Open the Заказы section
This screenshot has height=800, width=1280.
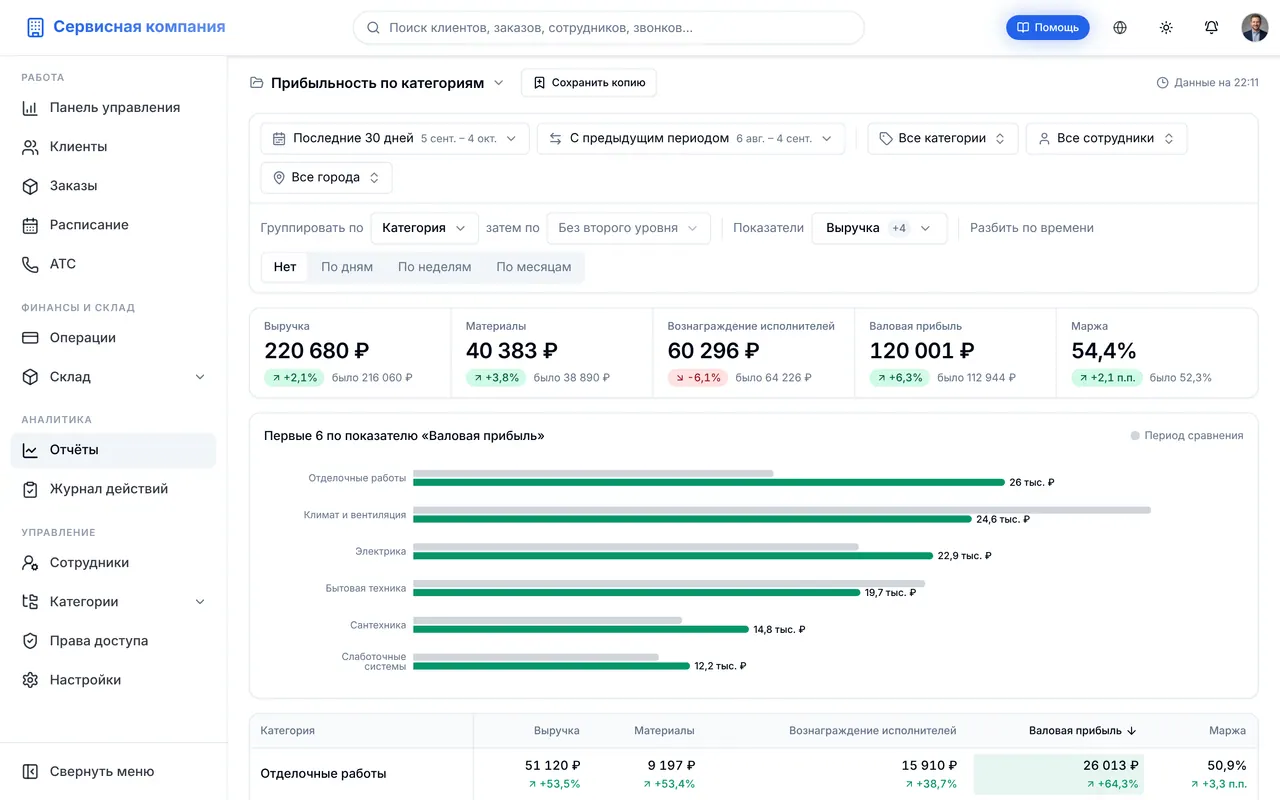click(x=113, y=185)
